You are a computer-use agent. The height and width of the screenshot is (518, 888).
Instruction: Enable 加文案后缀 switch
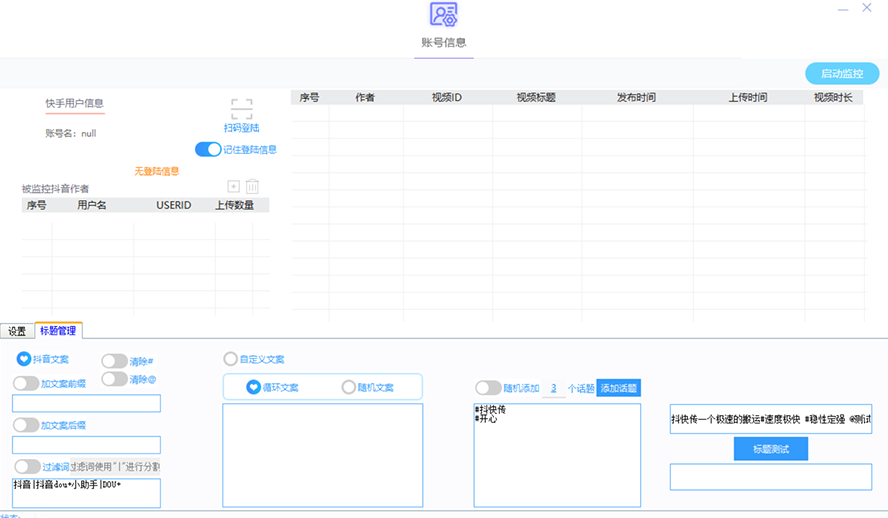pos(26,425)
